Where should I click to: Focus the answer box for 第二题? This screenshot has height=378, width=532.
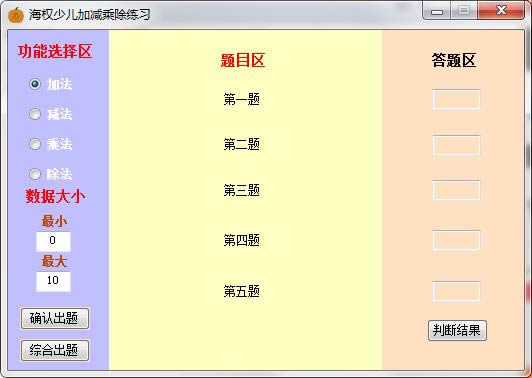click(456, 145)
